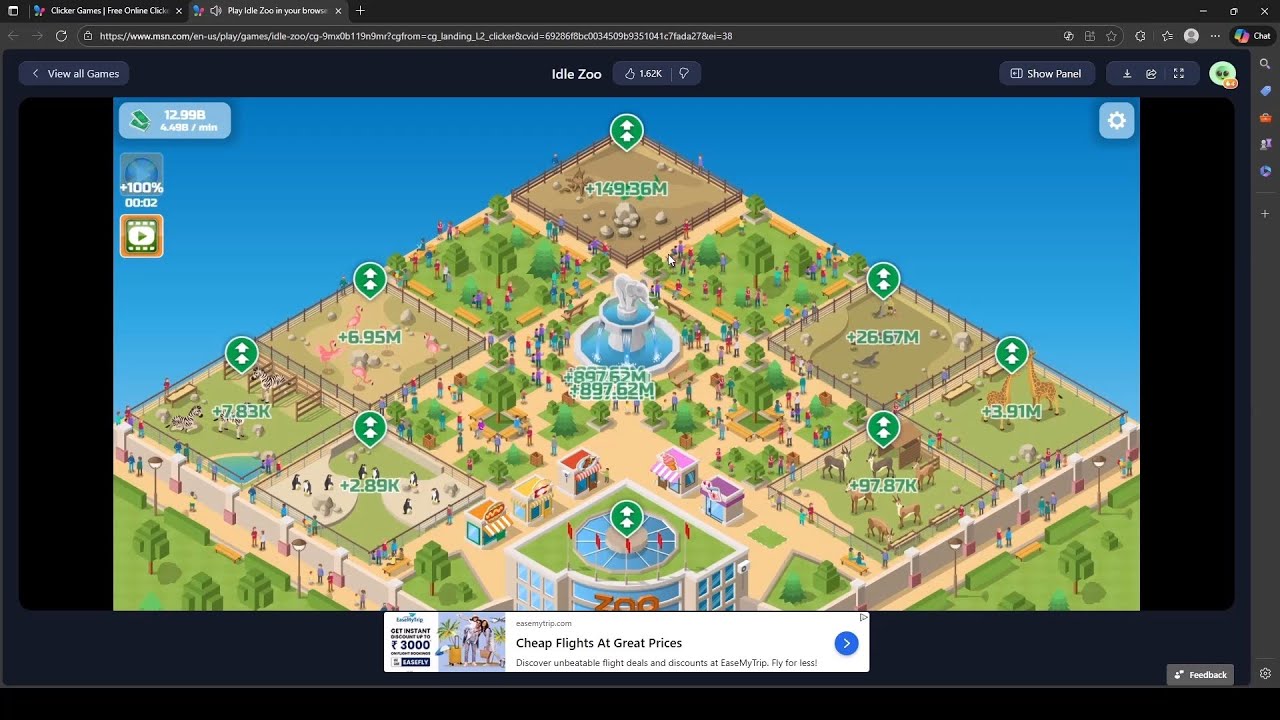Click upgrade arrow above flamingo enclosure

pyautogui.click(x=370, y=280)
